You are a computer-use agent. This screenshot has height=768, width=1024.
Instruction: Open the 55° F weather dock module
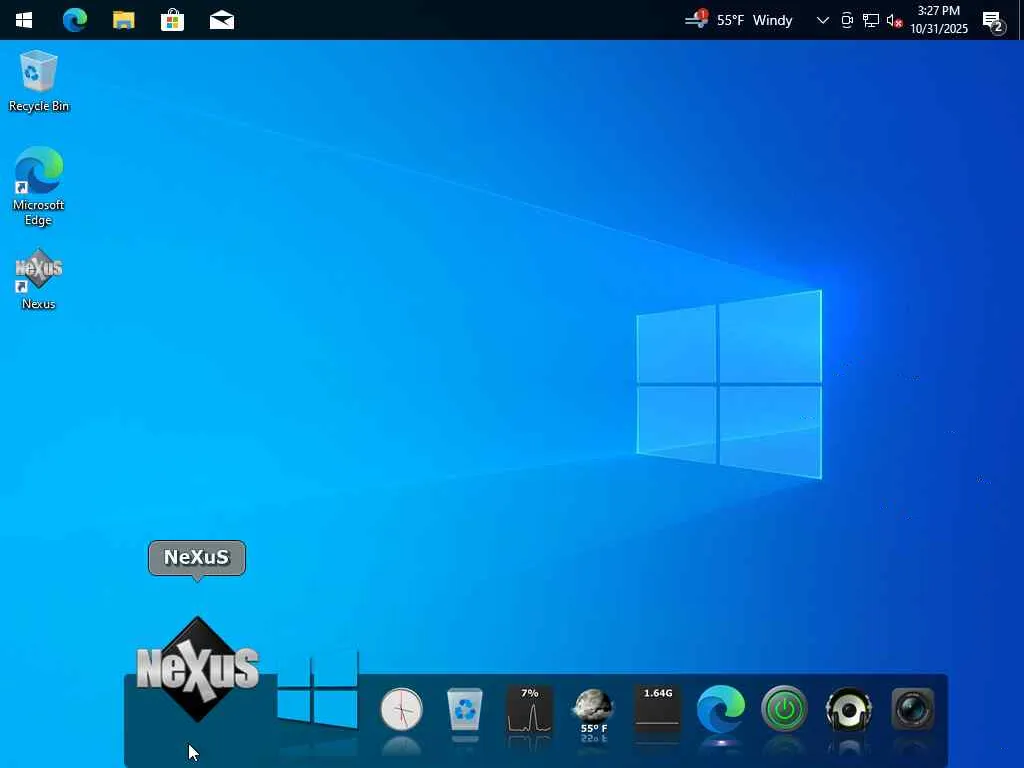(x=593, y=711)
